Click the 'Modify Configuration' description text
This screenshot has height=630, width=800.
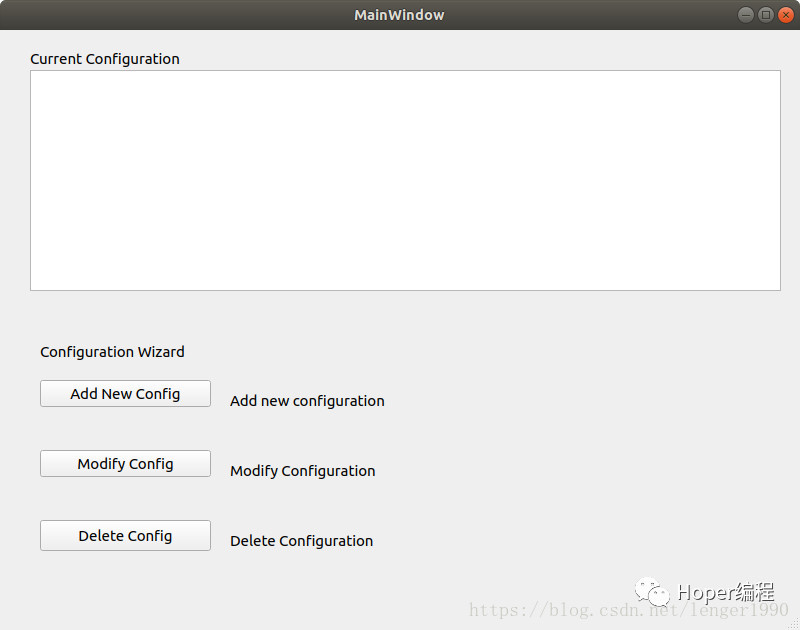point(303,471)
